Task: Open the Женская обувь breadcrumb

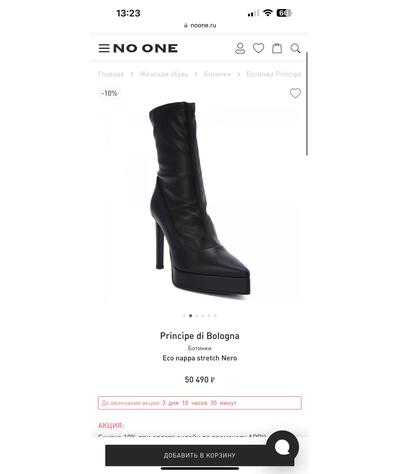Action: [164, 74]
